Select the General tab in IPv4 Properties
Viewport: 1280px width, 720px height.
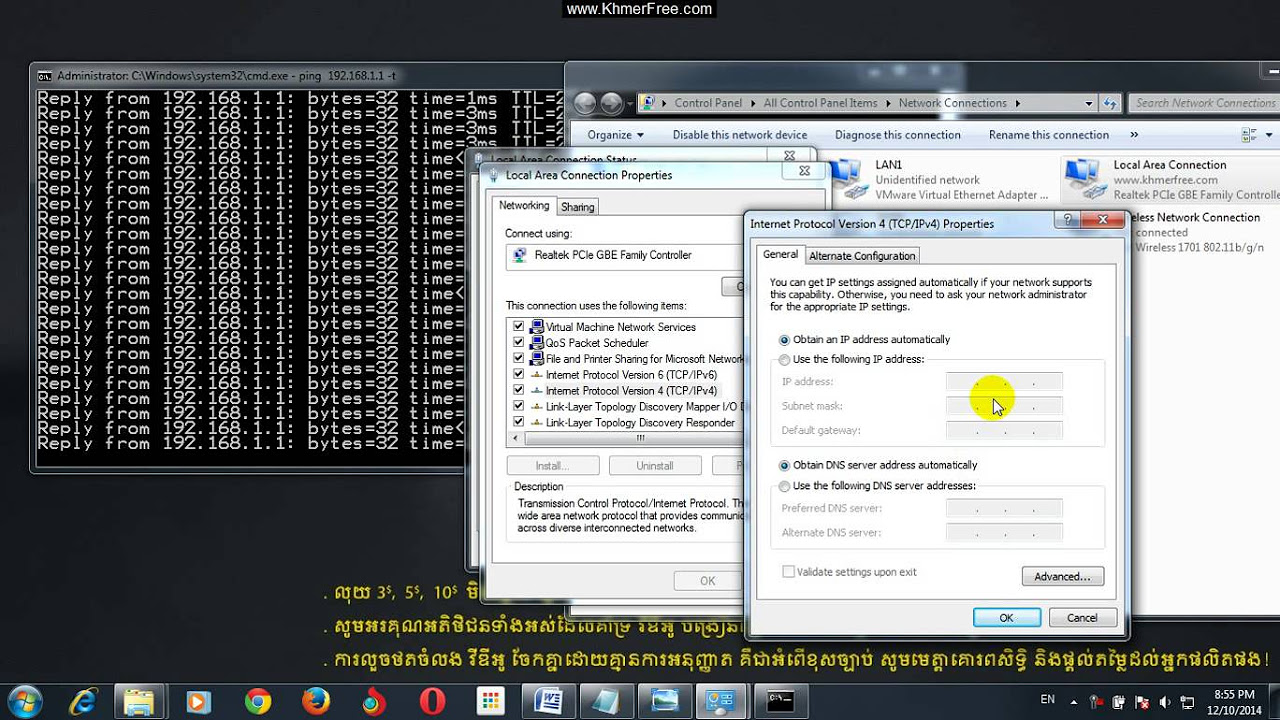coord(781,254)
